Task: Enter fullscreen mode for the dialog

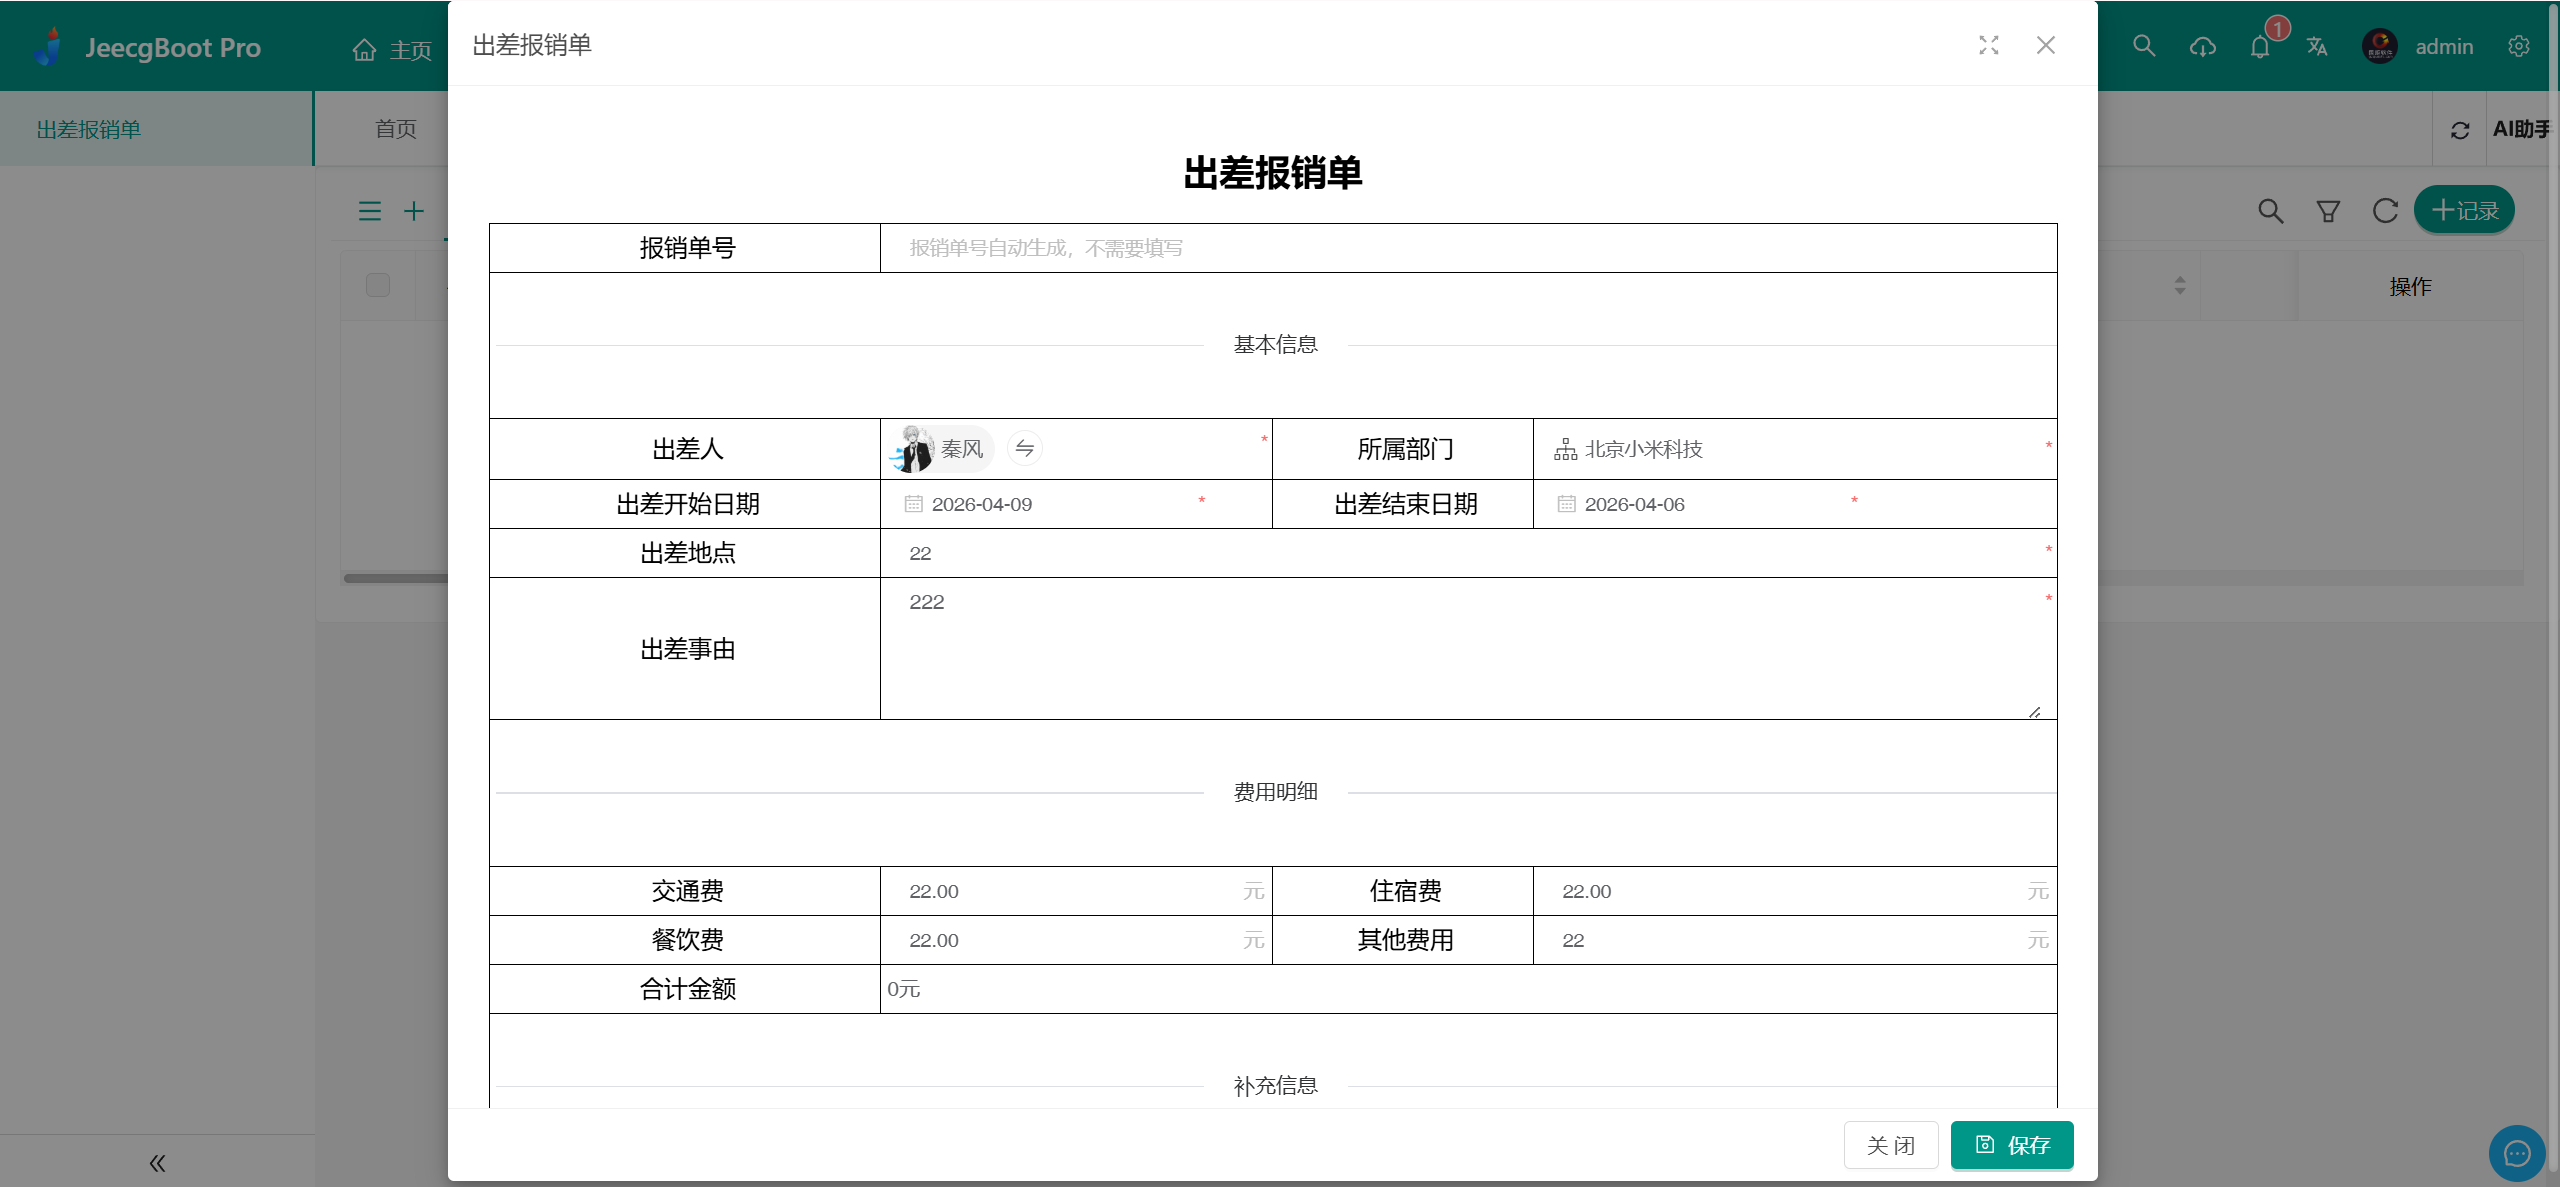Action: tap(1988, 45)
